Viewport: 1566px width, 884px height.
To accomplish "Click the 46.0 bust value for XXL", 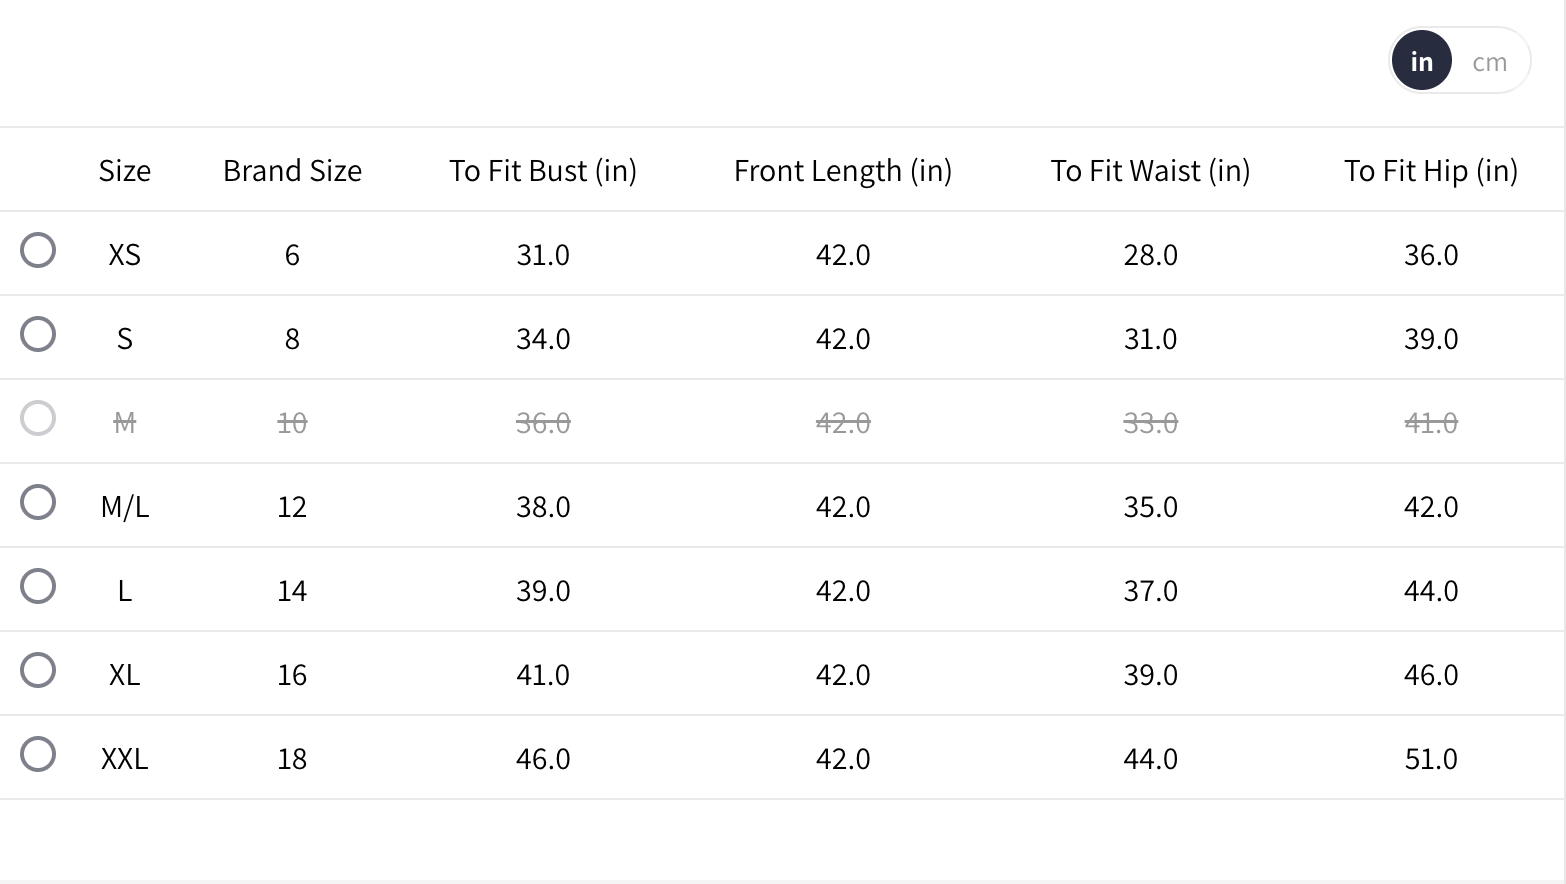I will pos(543,759).
